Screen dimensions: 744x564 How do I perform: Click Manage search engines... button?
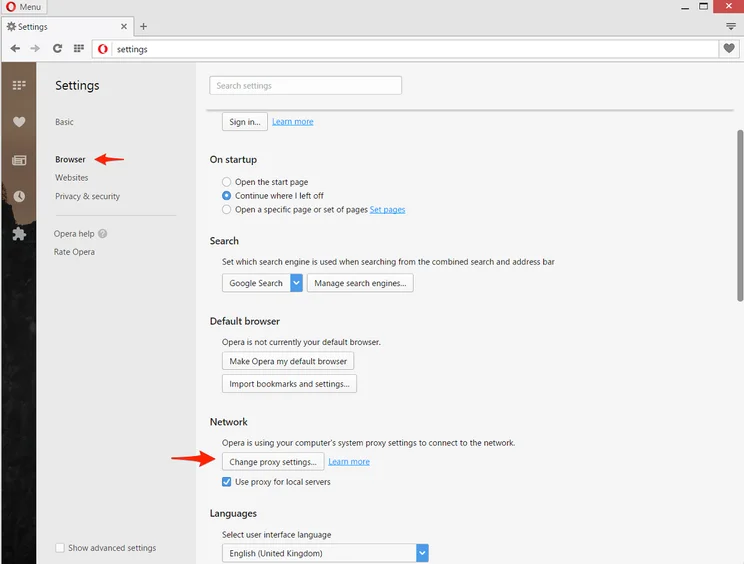click(360, 283)
